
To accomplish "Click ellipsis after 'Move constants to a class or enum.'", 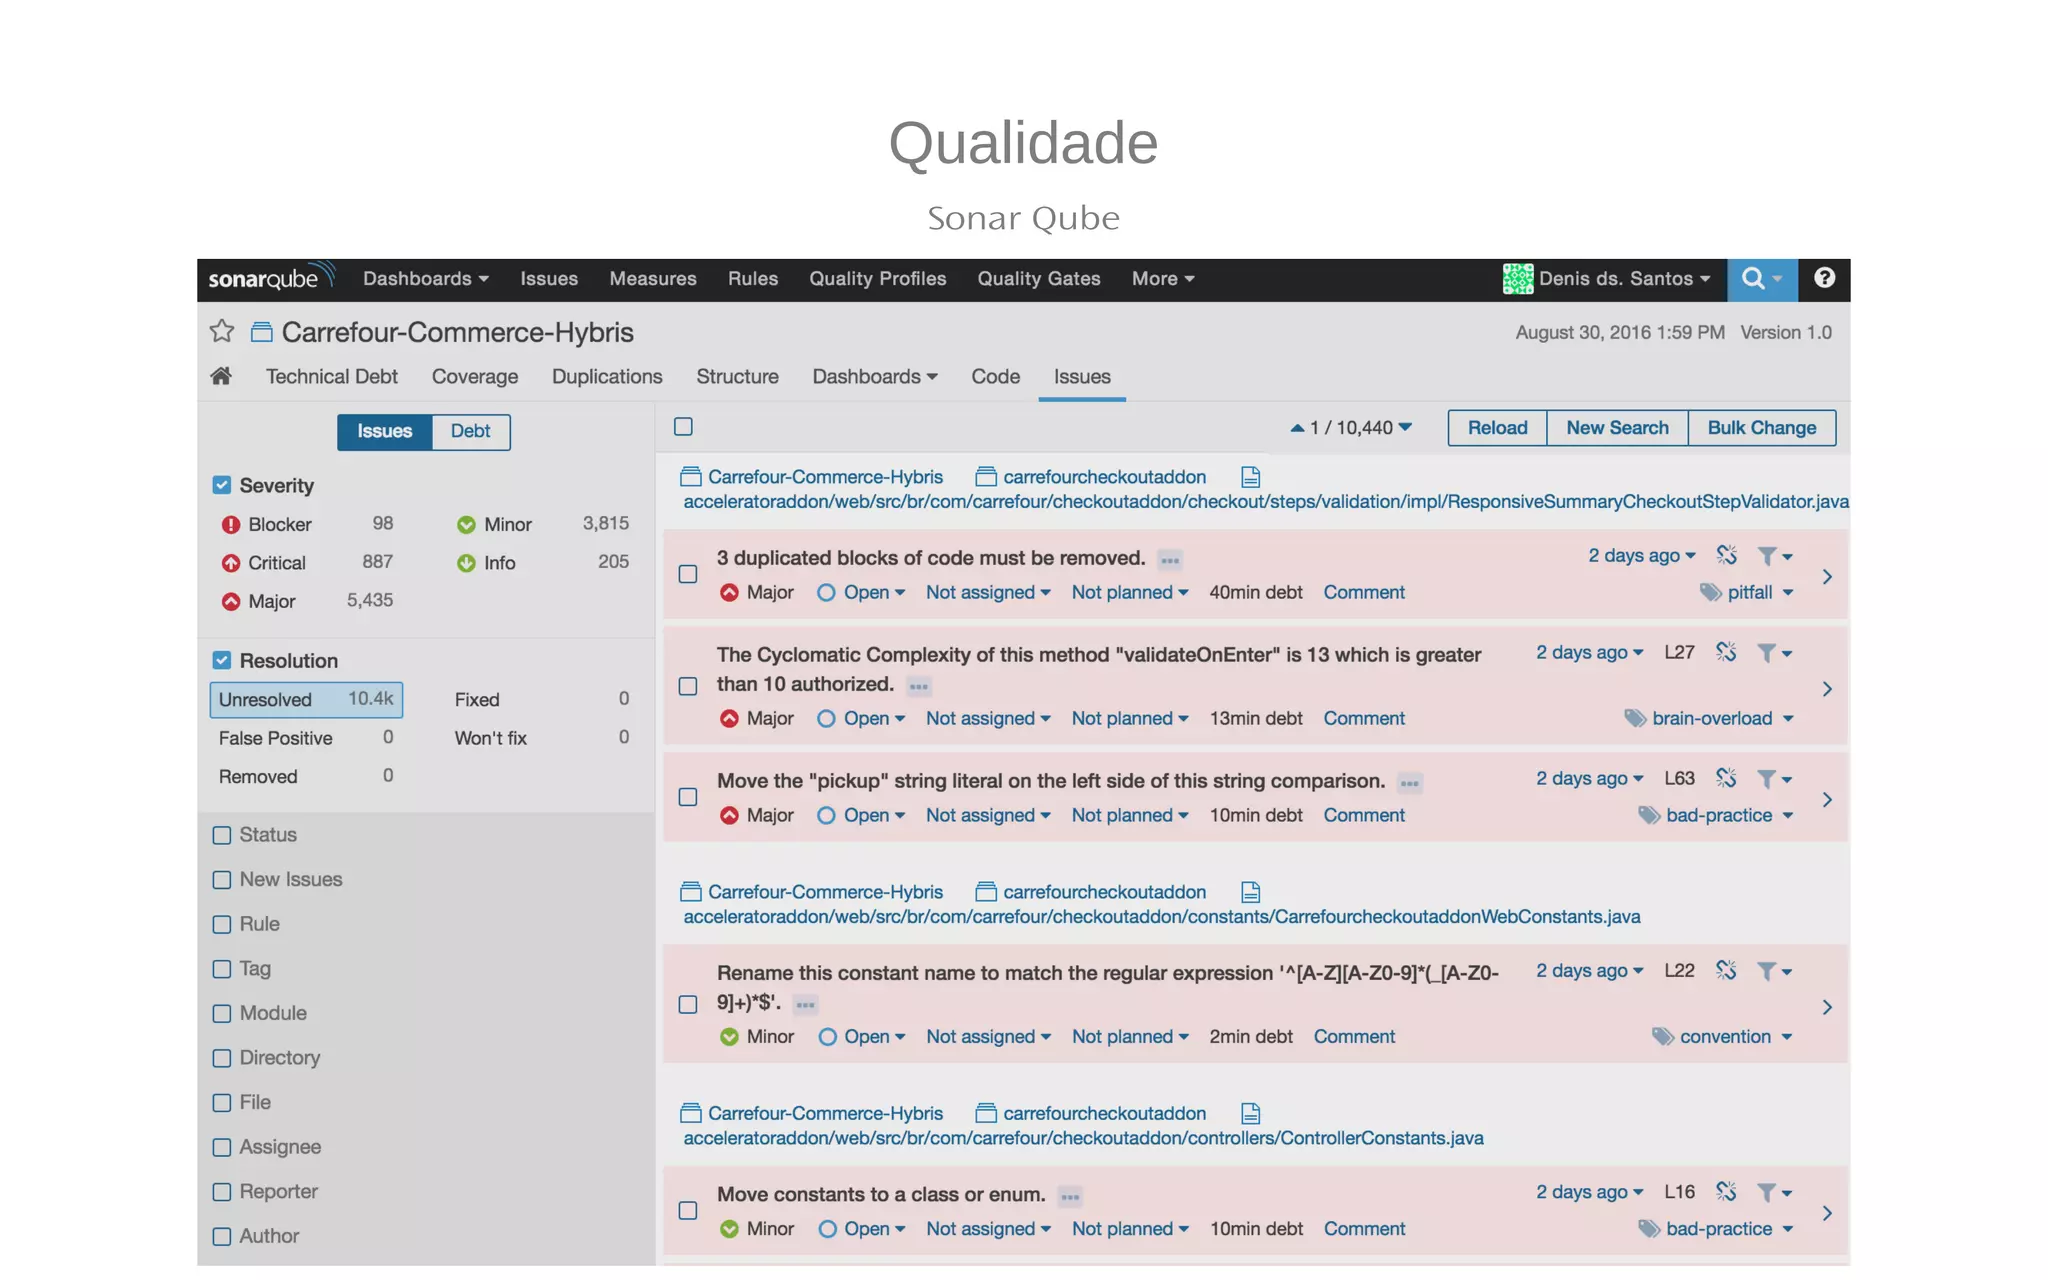I will click(x=1070, y=1196).
